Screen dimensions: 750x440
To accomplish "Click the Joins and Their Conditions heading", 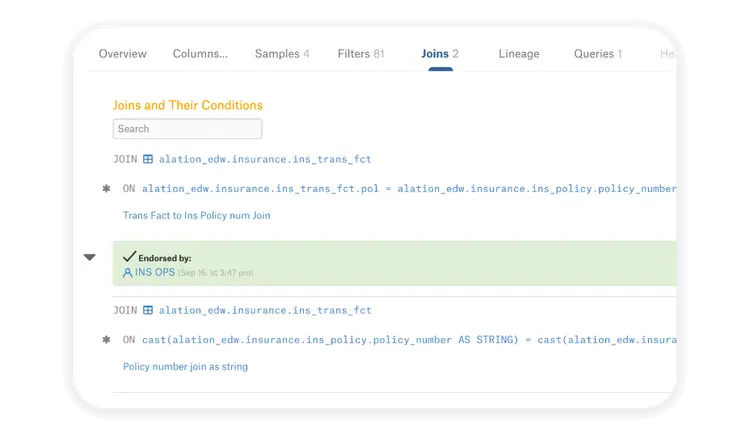I will 188,105.
